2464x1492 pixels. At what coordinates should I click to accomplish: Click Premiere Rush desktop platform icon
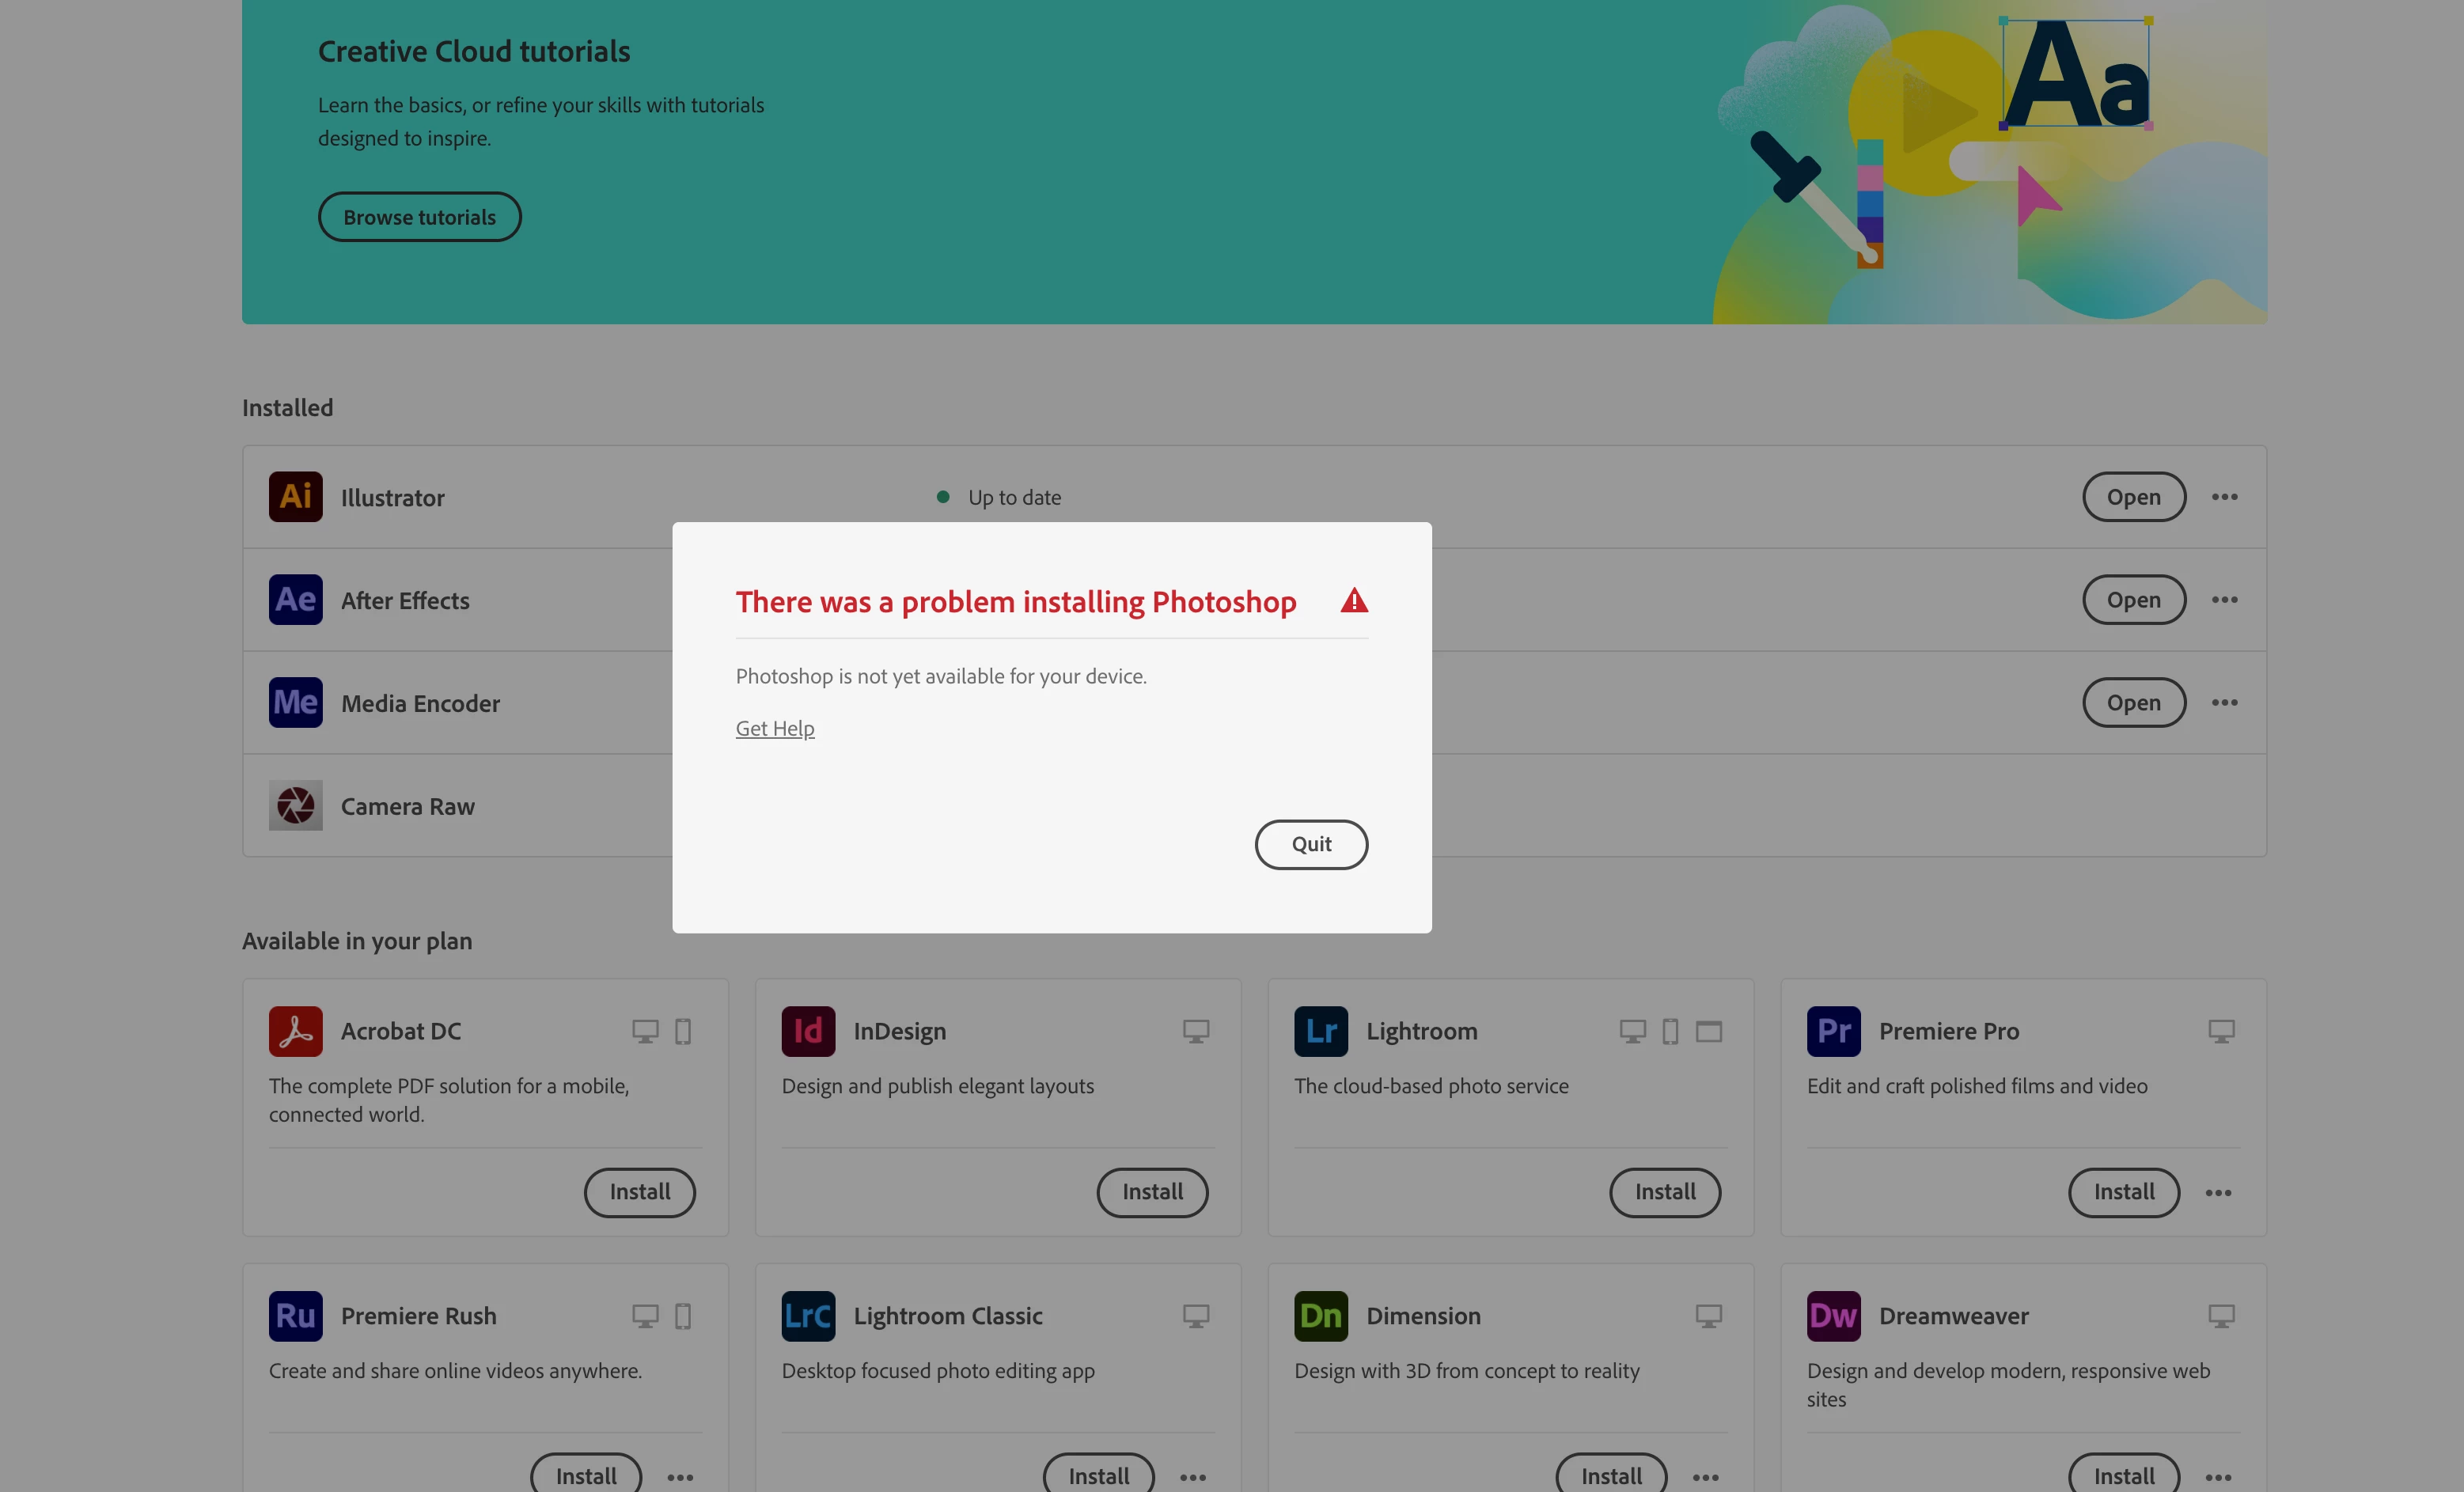(645, 1316)
